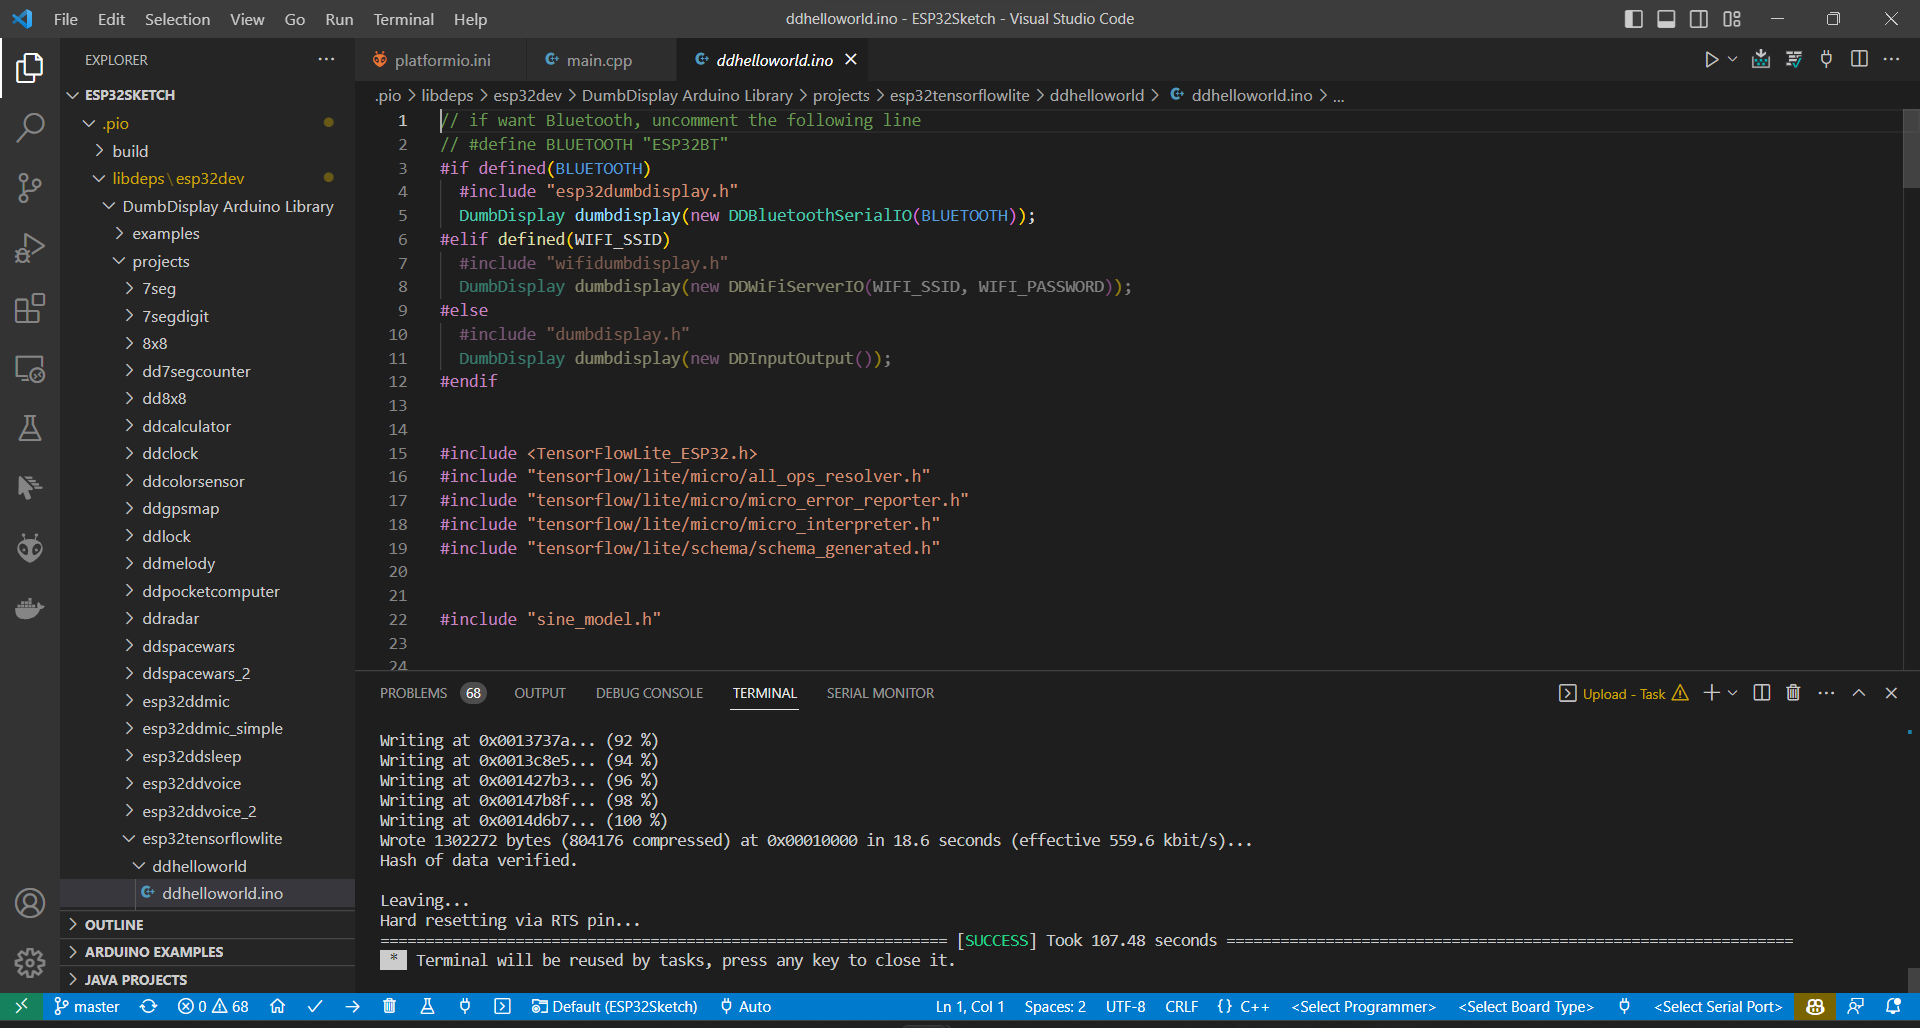Split the terminal panel
This screenshot has width=1920, height=1028.
point(1762,693)
